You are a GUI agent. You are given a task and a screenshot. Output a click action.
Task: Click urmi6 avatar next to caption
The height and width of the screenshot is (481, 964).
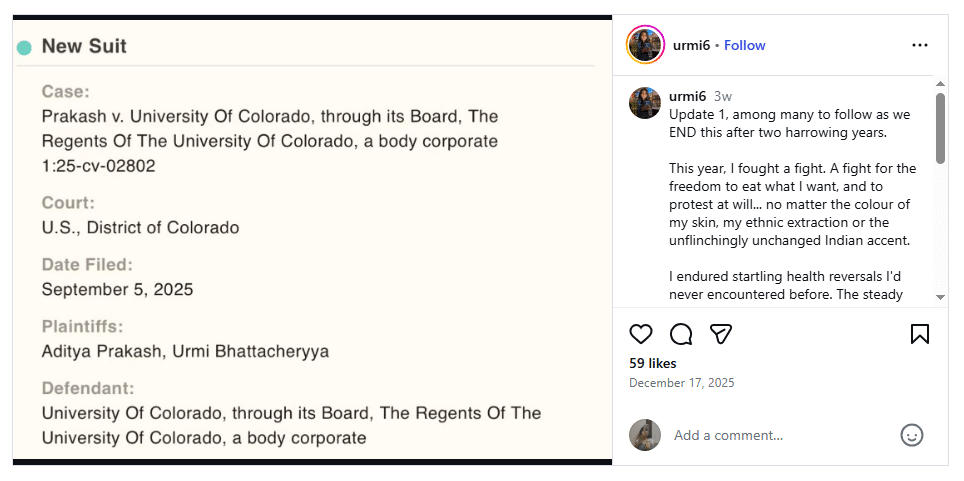(645, 103)
